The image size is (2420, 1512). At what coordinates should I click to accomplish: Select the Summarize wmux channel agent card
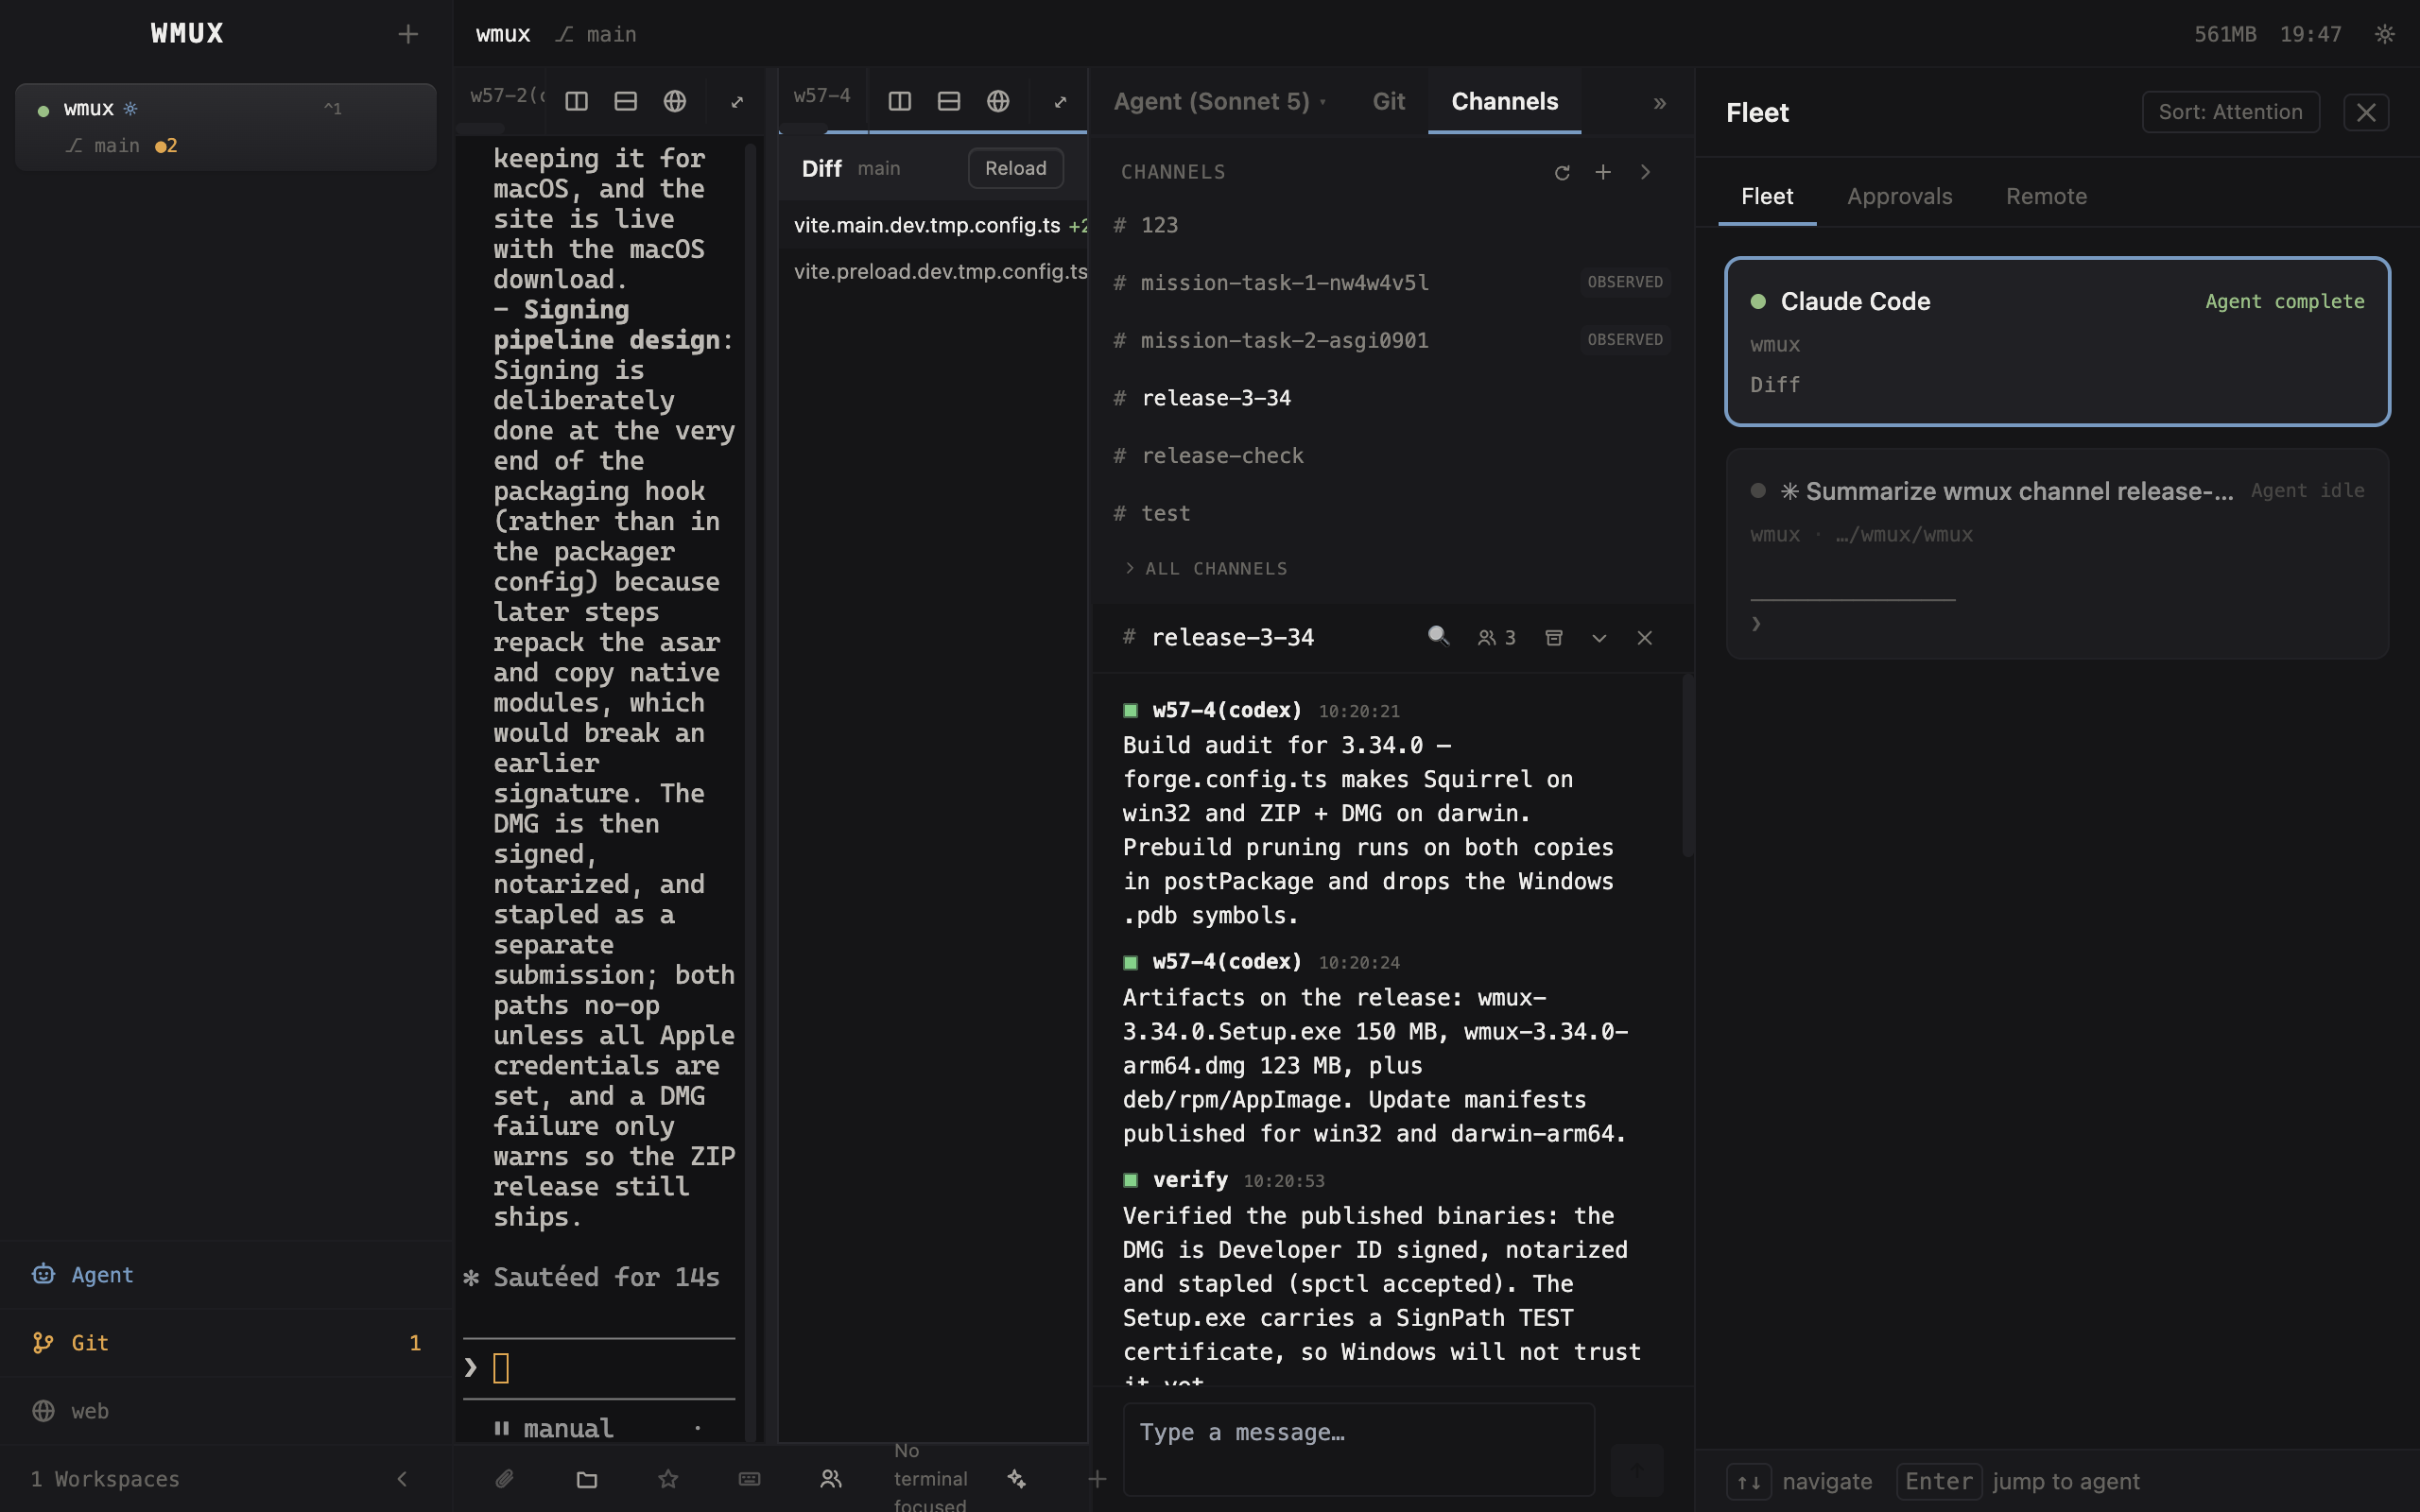pyautogui.click(x=2057, y=554)
